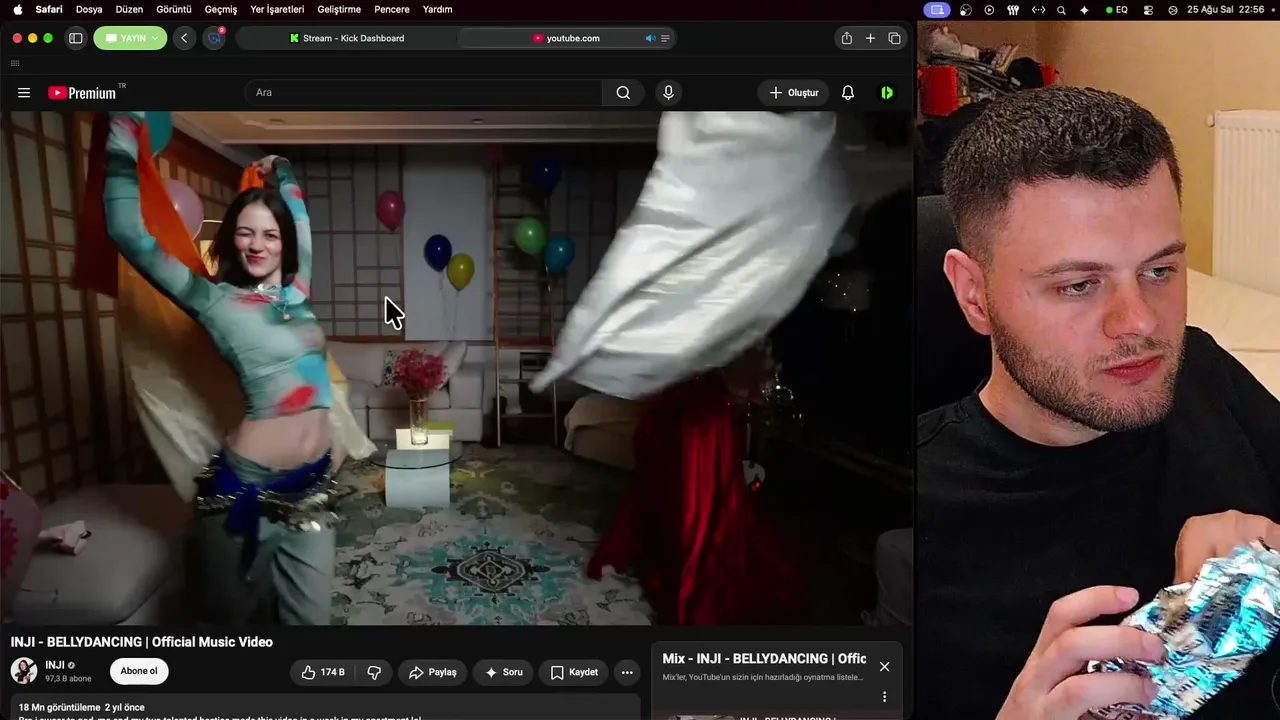This screenshot has width=1280, height=720.
Task: Click the screen-sharing status icon in menu bar
Action: [936, 10]
